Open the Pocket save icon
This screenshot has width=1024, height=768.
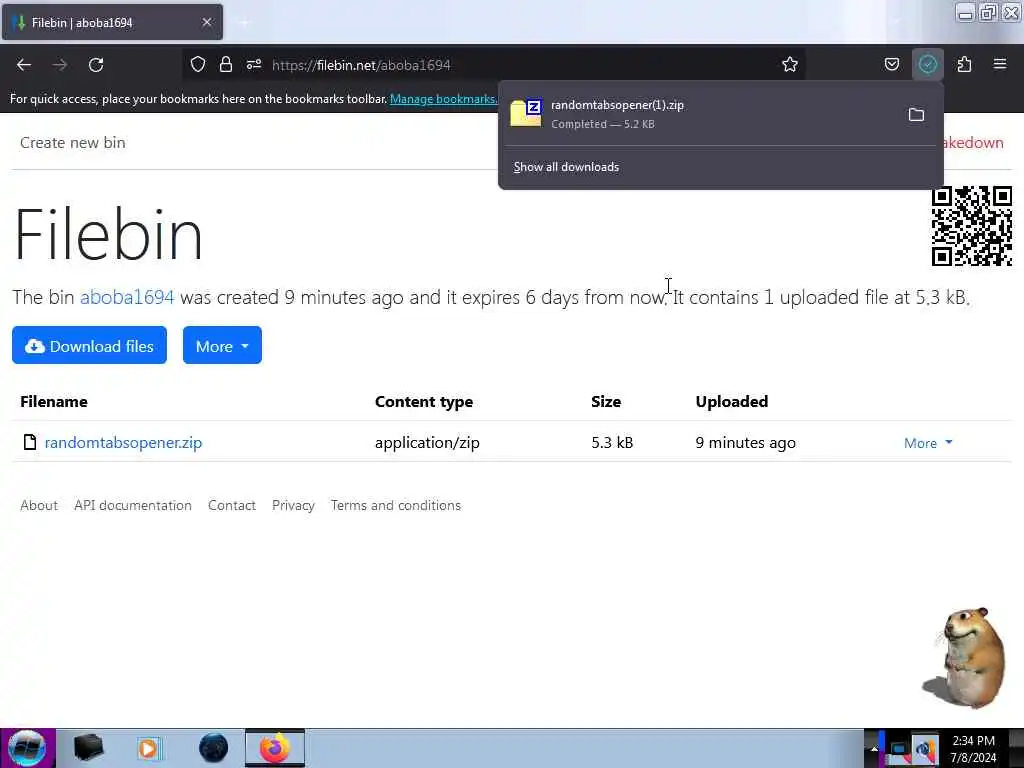pos(892,64)
